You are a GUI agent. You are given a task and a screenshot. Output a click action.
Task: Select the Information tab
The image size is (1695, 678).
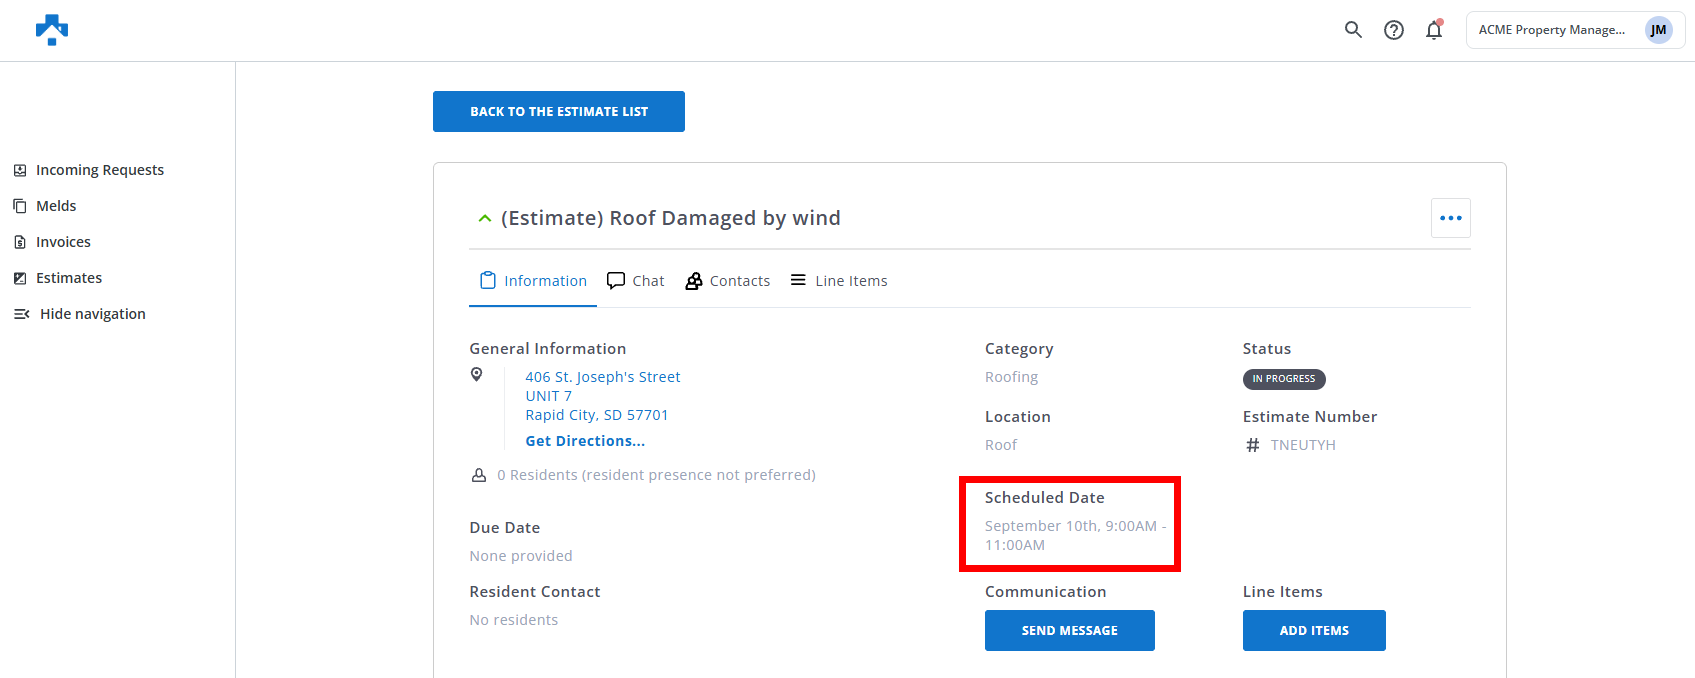tap(533, 281)
